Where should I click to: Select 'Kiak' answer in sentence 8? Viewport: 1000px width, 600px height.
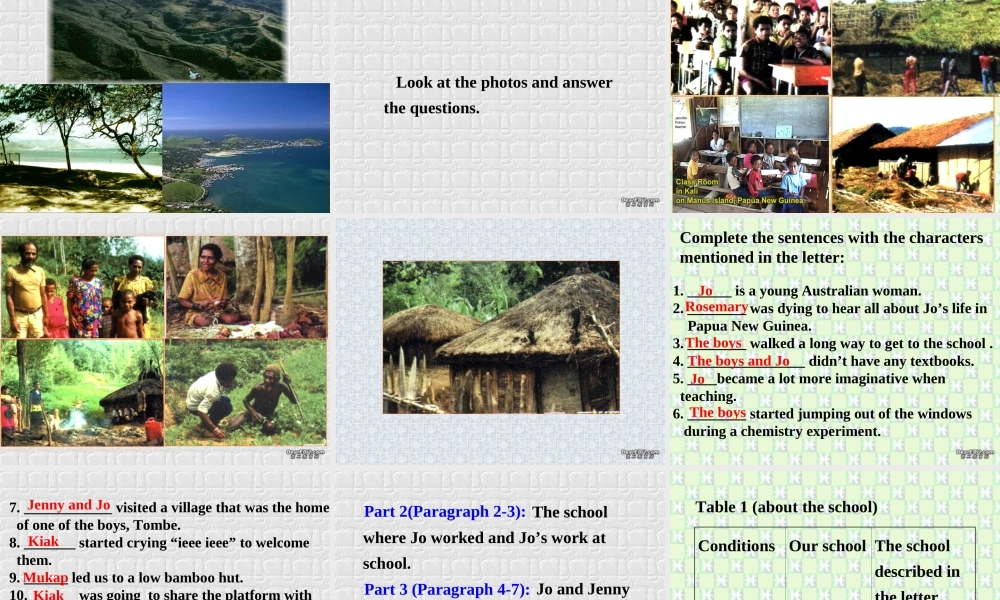[43, 541]
